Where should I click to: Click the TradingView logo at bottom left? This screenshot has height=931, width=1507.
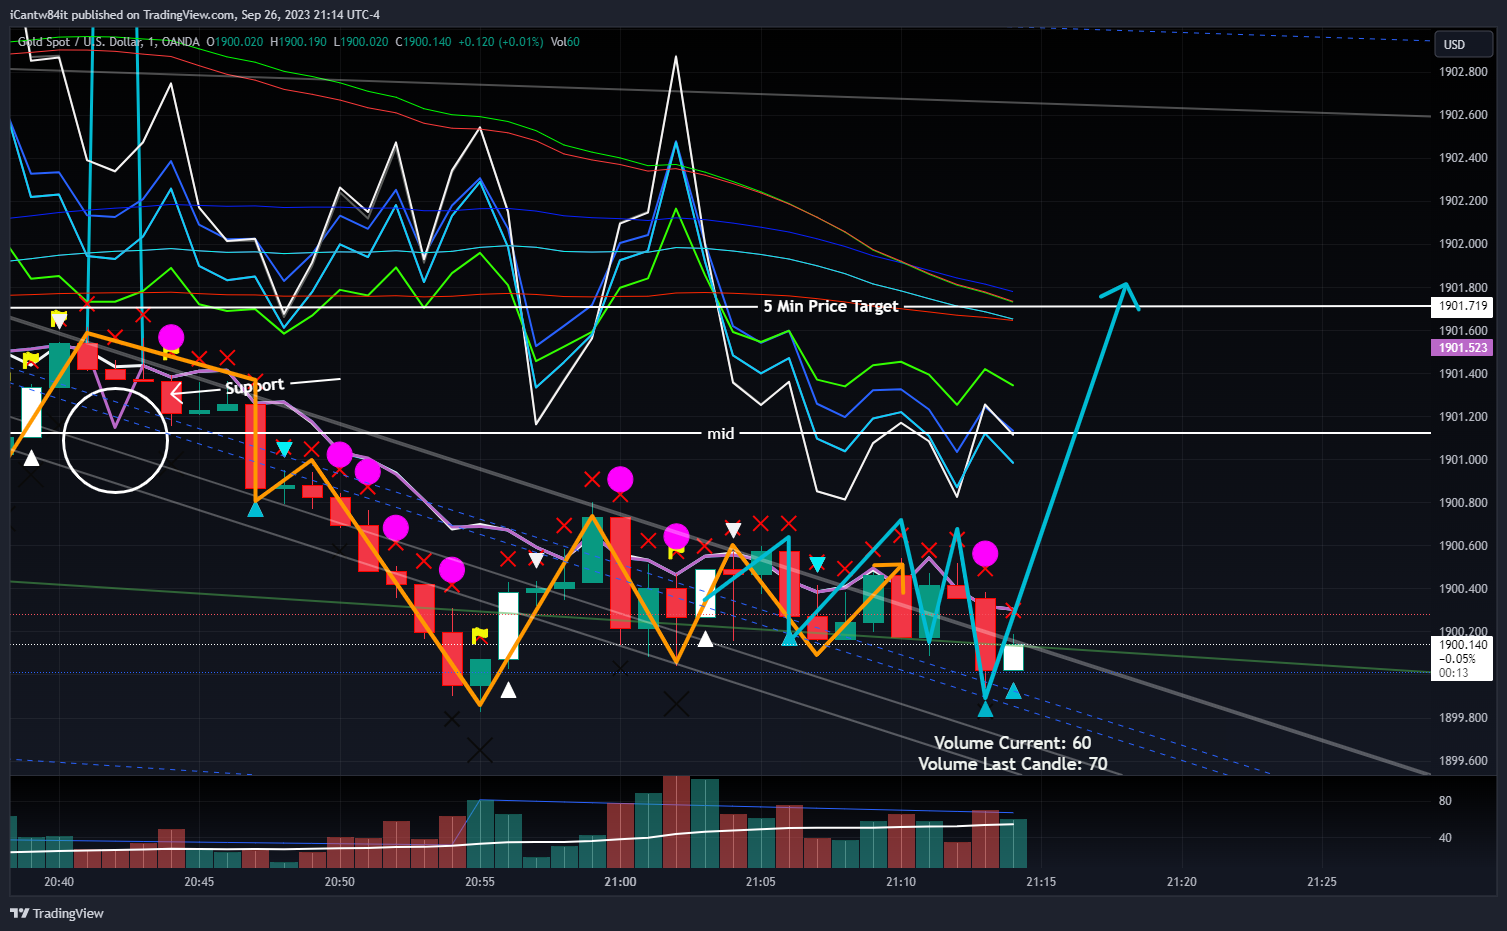click(57, 913)
